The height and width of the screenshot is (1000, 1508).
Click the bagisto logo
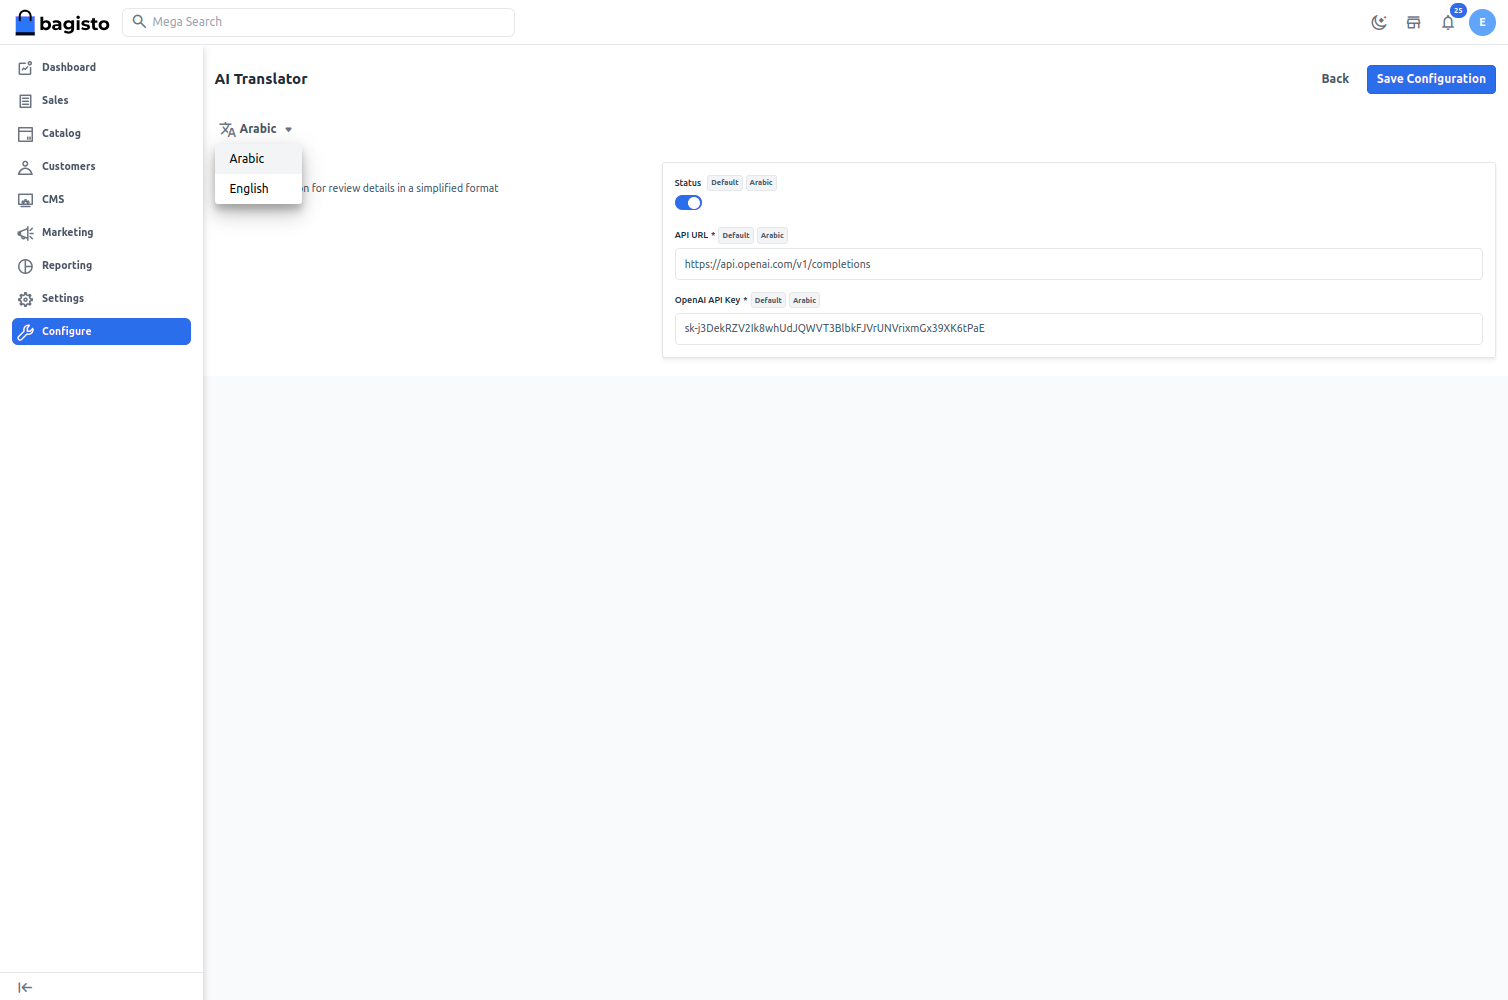coord(62,22)
